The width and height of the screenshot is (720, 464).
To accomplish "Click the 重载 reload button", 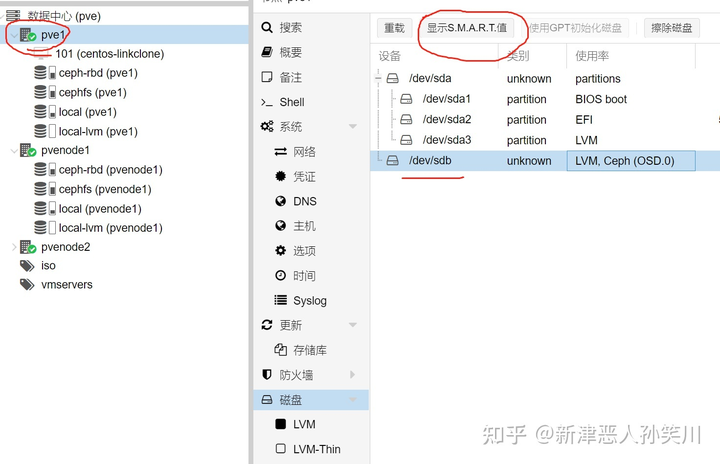I will 394,28.
